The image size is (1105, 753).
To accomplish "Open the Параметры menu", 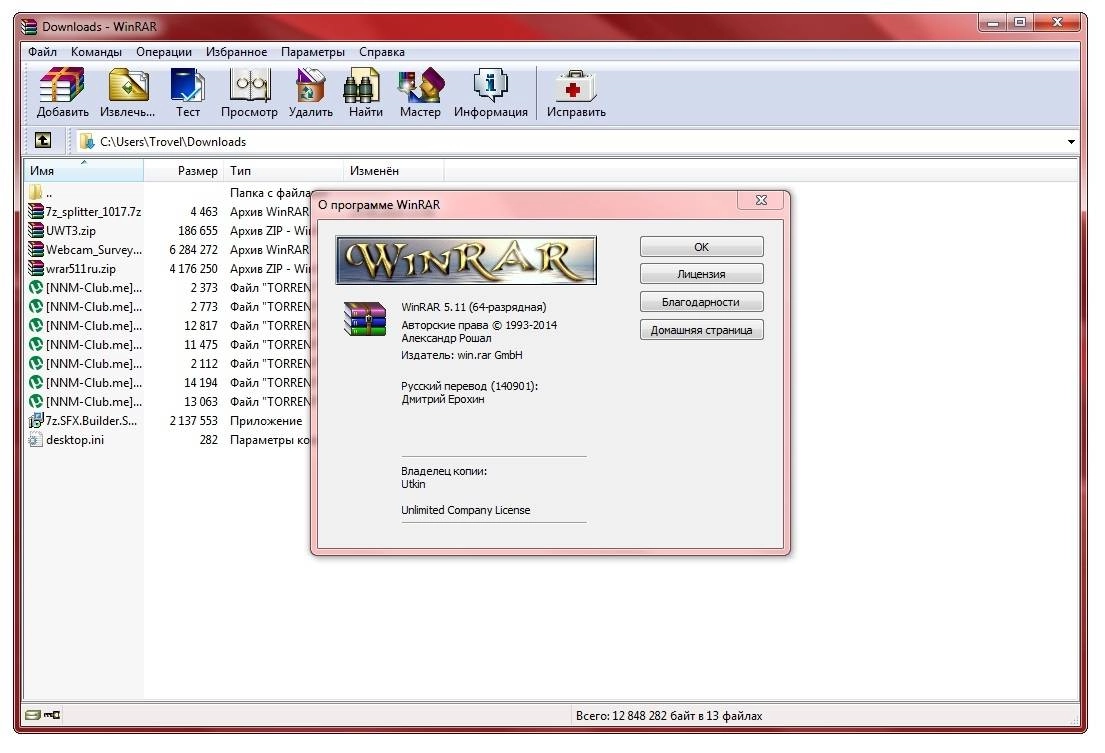I will click(313, 51).
